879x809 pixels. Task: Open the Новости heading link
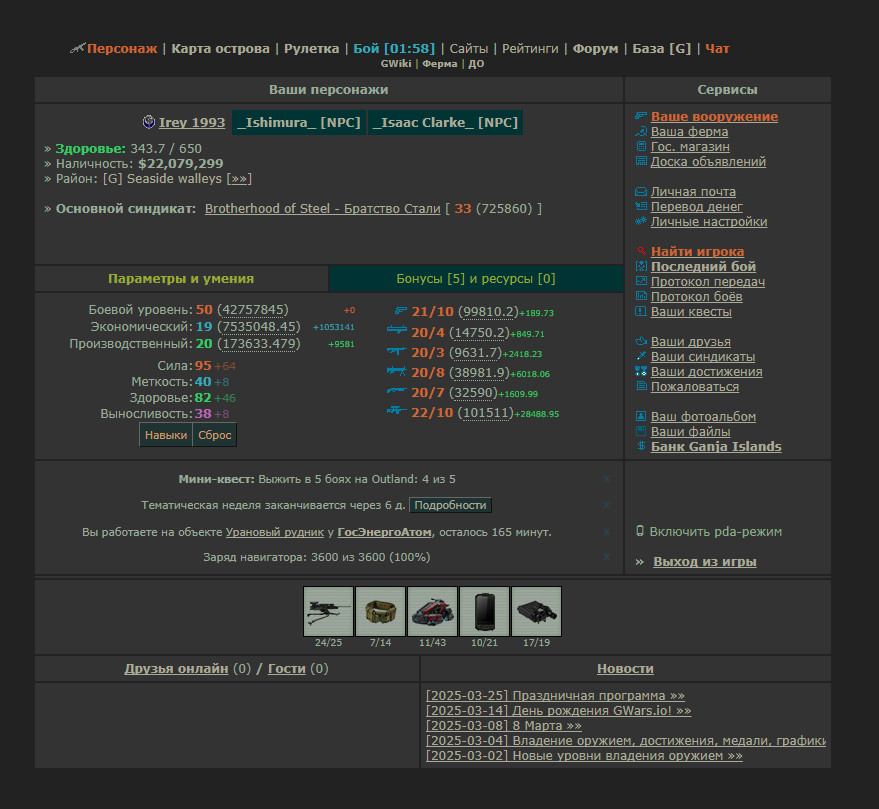[625, 668]
